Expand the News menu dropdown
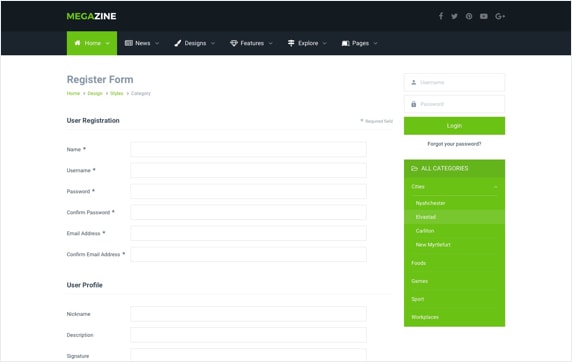 pyautogui.click(x=157, y=43)
